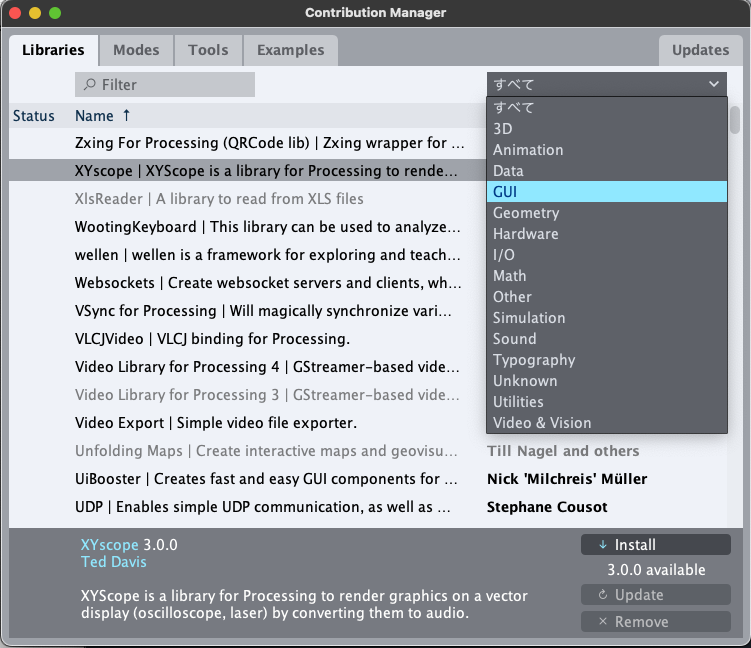Open the Updates tab

tap(700, 50)
